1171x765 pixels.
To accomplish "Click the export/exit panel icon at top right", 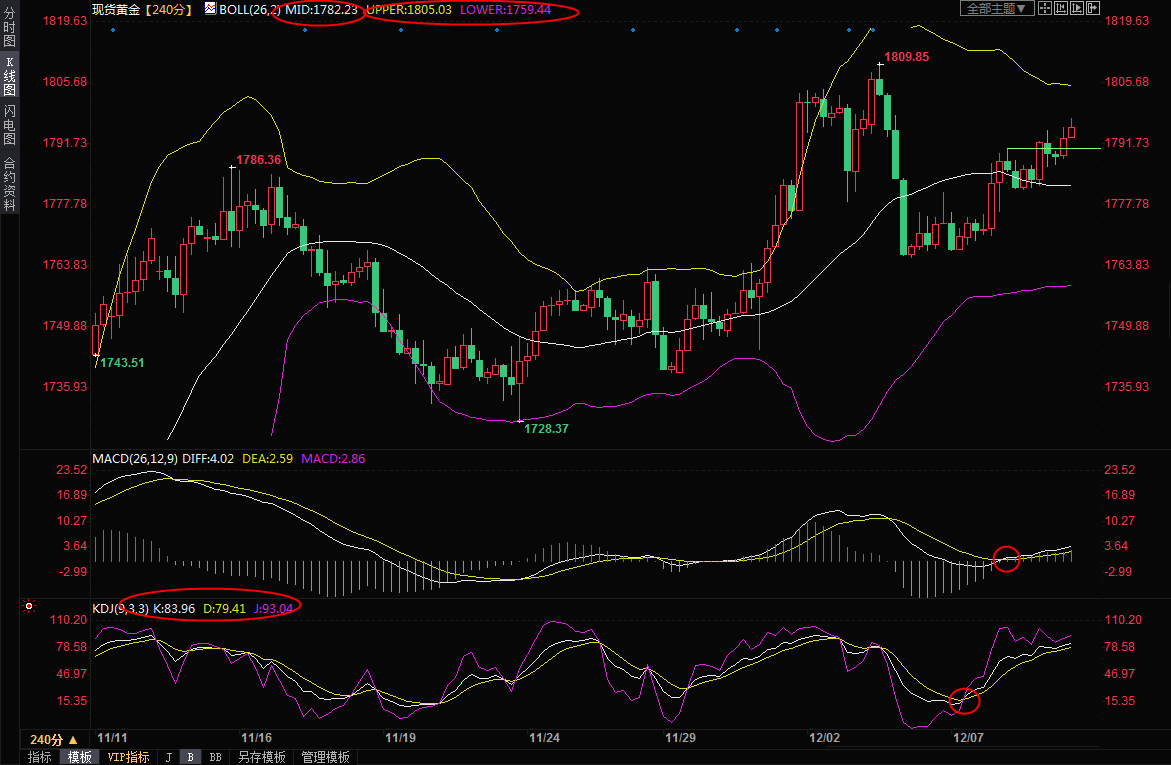I will (x=1093, y=8).
